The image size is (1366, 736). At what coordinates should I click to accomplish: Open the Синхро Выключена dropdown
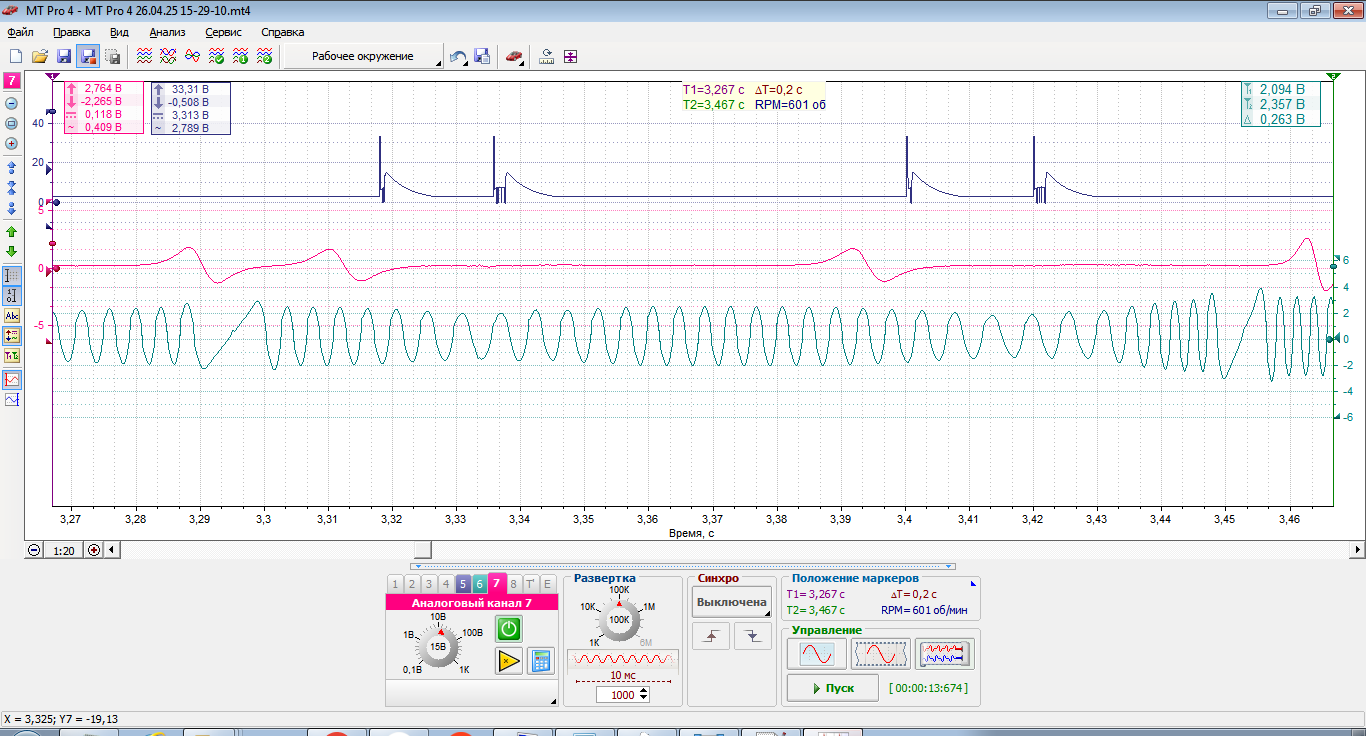pyautogui.click(x=732, y=602)
